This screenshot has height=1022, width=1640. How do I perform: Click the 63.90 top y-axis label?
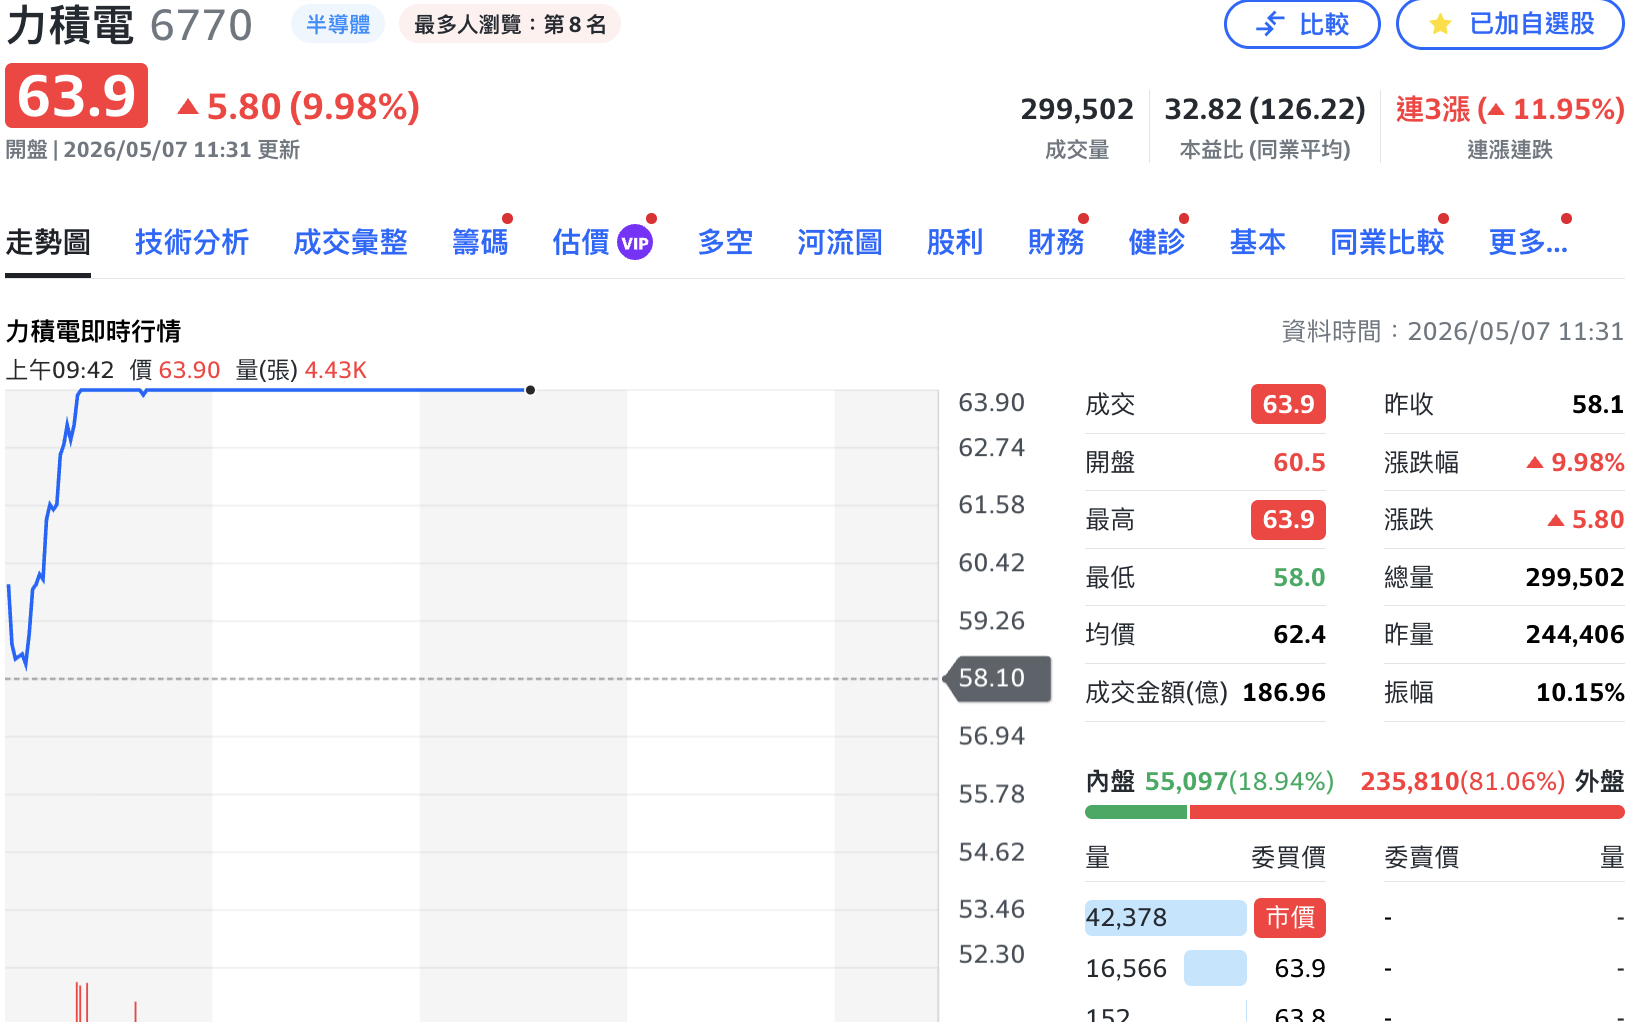coord(991,402)
